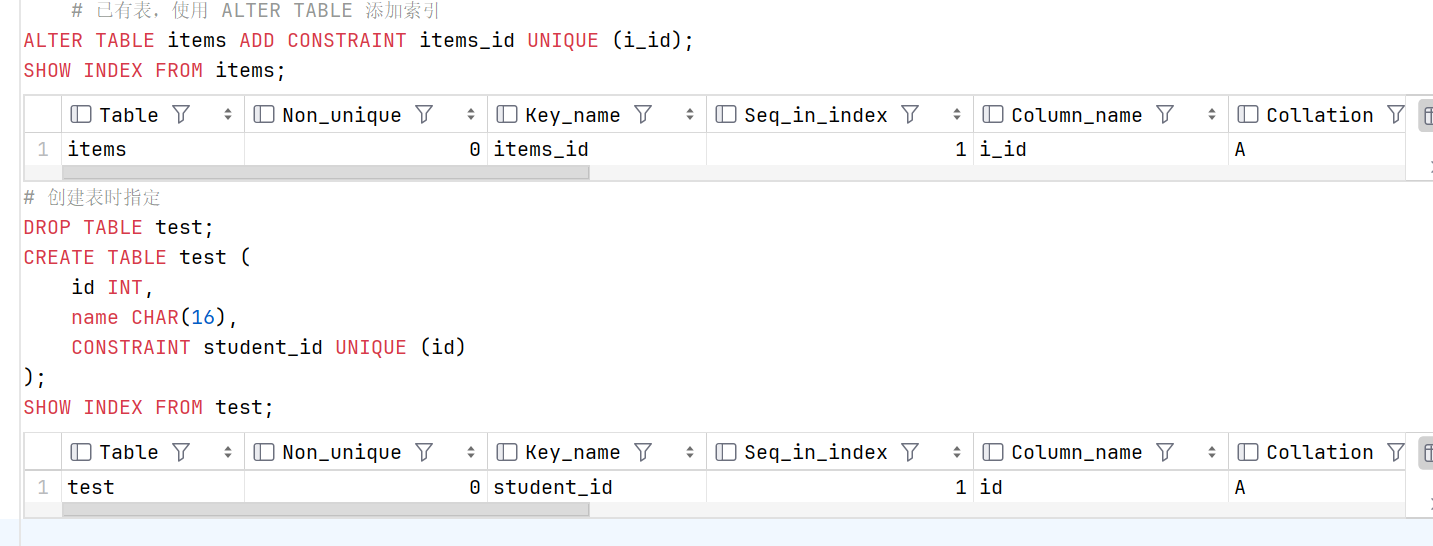
Task: Open Non_unique filter in items result
Action: click(424, 115)
